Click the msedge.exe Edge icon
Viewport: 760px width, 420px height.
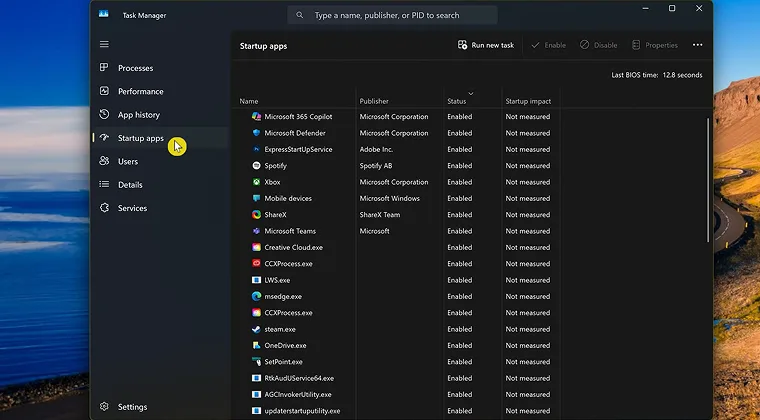coord(256,296)
